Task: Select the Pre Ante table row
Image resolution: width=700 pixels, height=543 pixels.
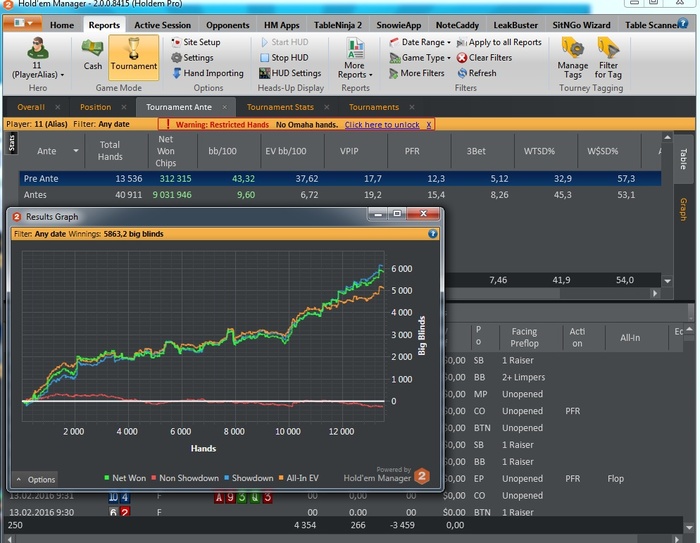Action: [40, 177]
